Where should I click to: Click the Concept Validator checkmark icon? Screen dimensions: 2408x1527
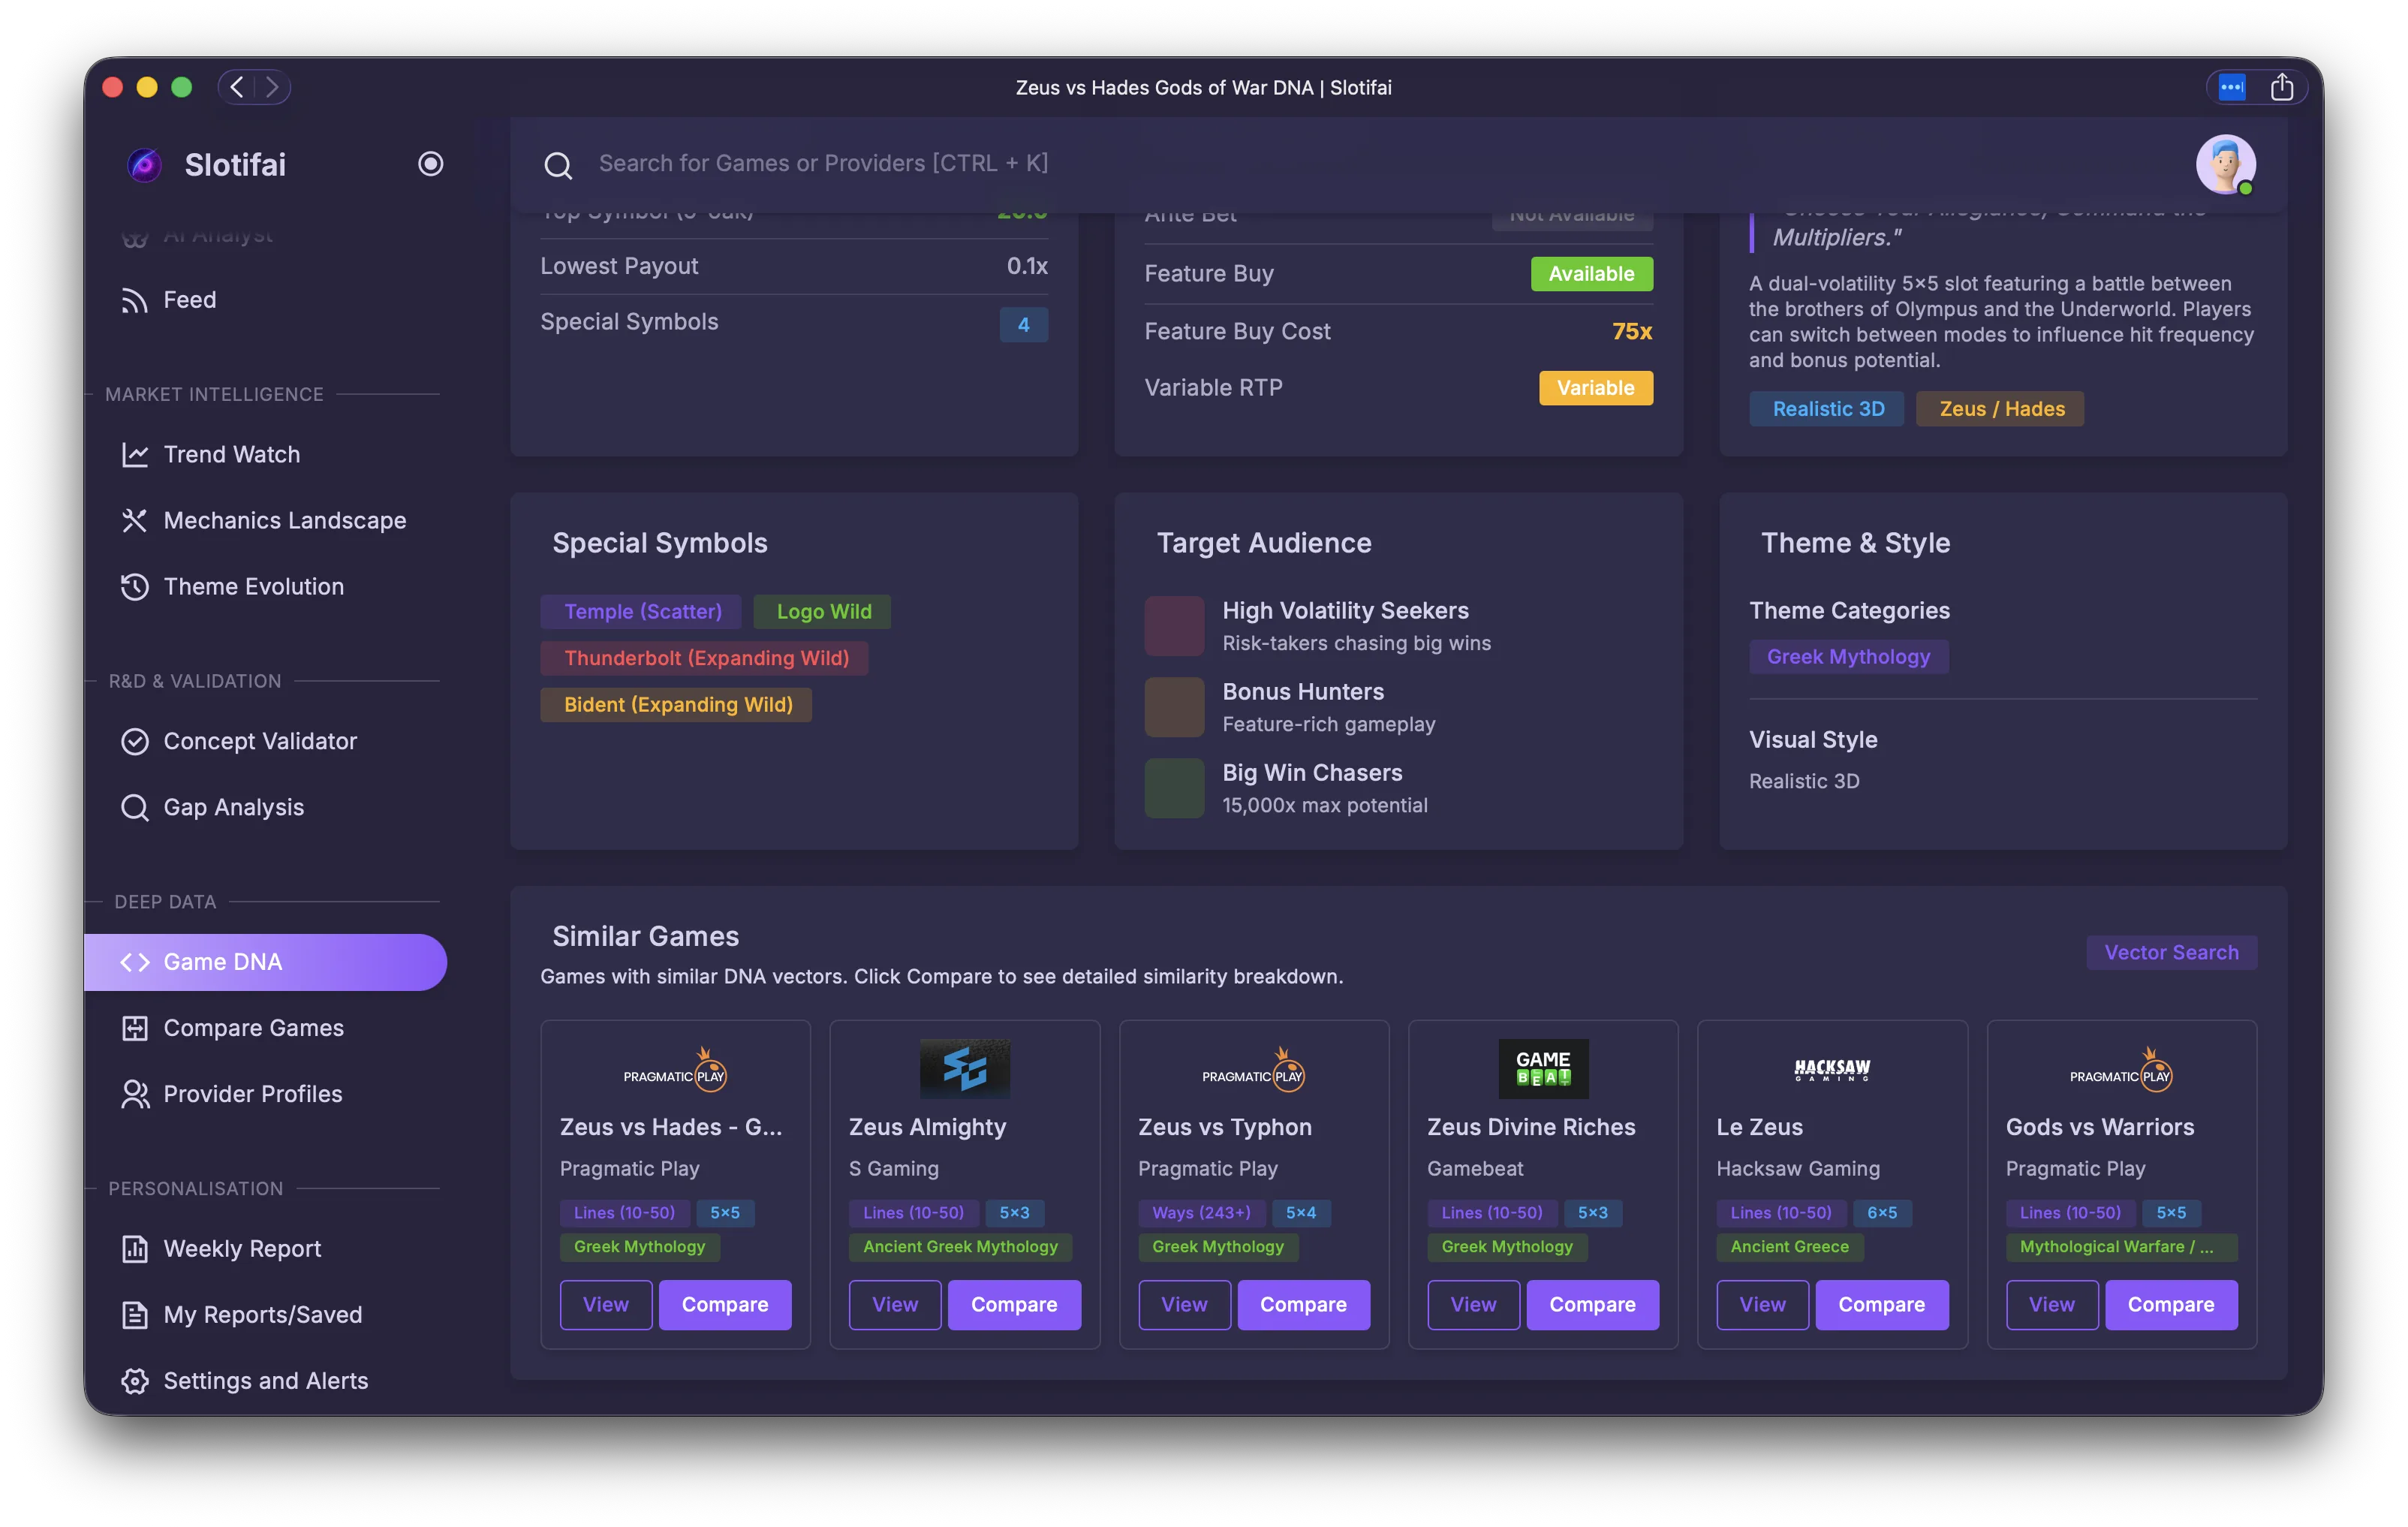(x=134, y=741)
